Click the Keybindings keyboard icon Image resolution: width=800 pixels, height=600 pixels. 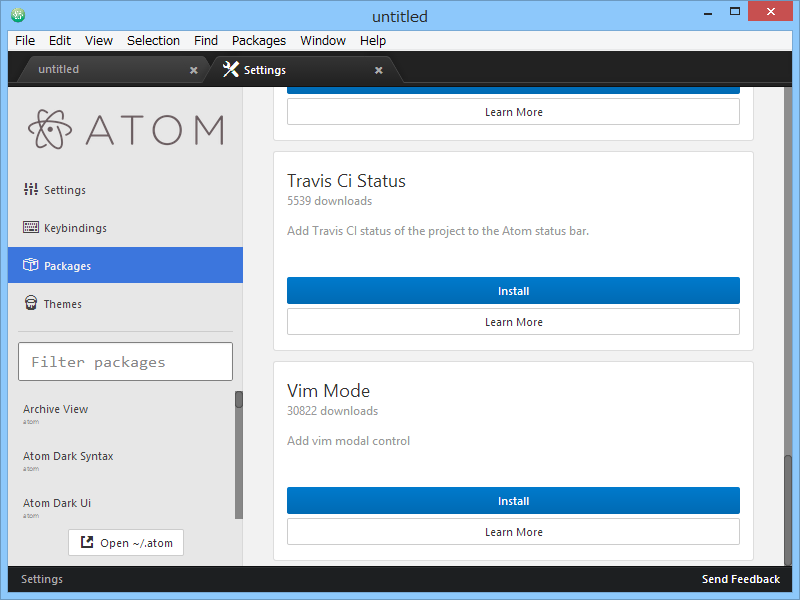tap(31, 227)
